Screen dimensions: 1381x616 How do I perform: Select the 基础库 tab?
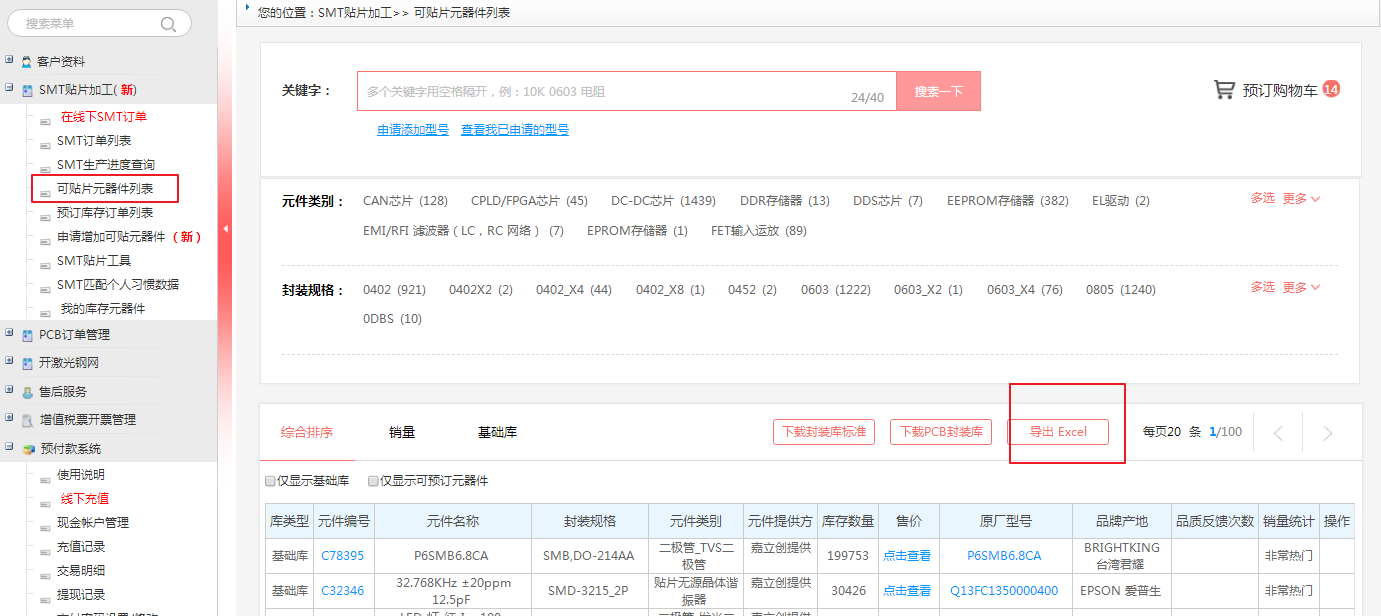pyautogui.click(x=497, y=432)
